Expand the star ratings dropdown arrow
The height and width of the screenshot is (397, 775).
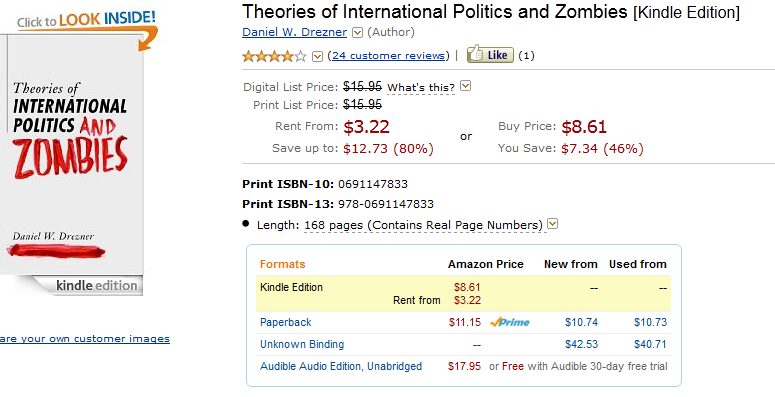click(317, 56)
